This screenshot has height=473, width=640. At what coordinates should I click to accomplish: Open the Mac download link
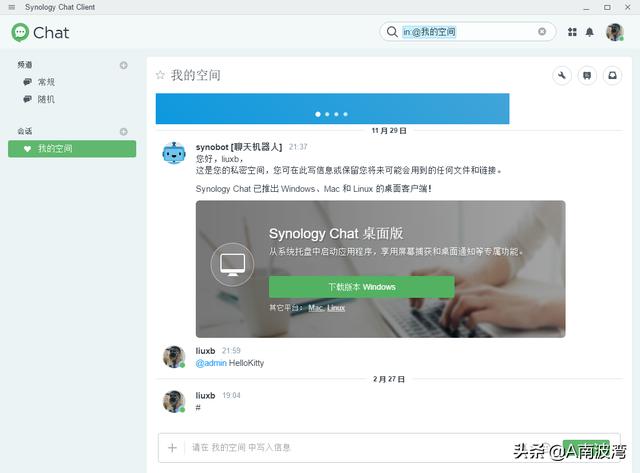pos(316,308)
